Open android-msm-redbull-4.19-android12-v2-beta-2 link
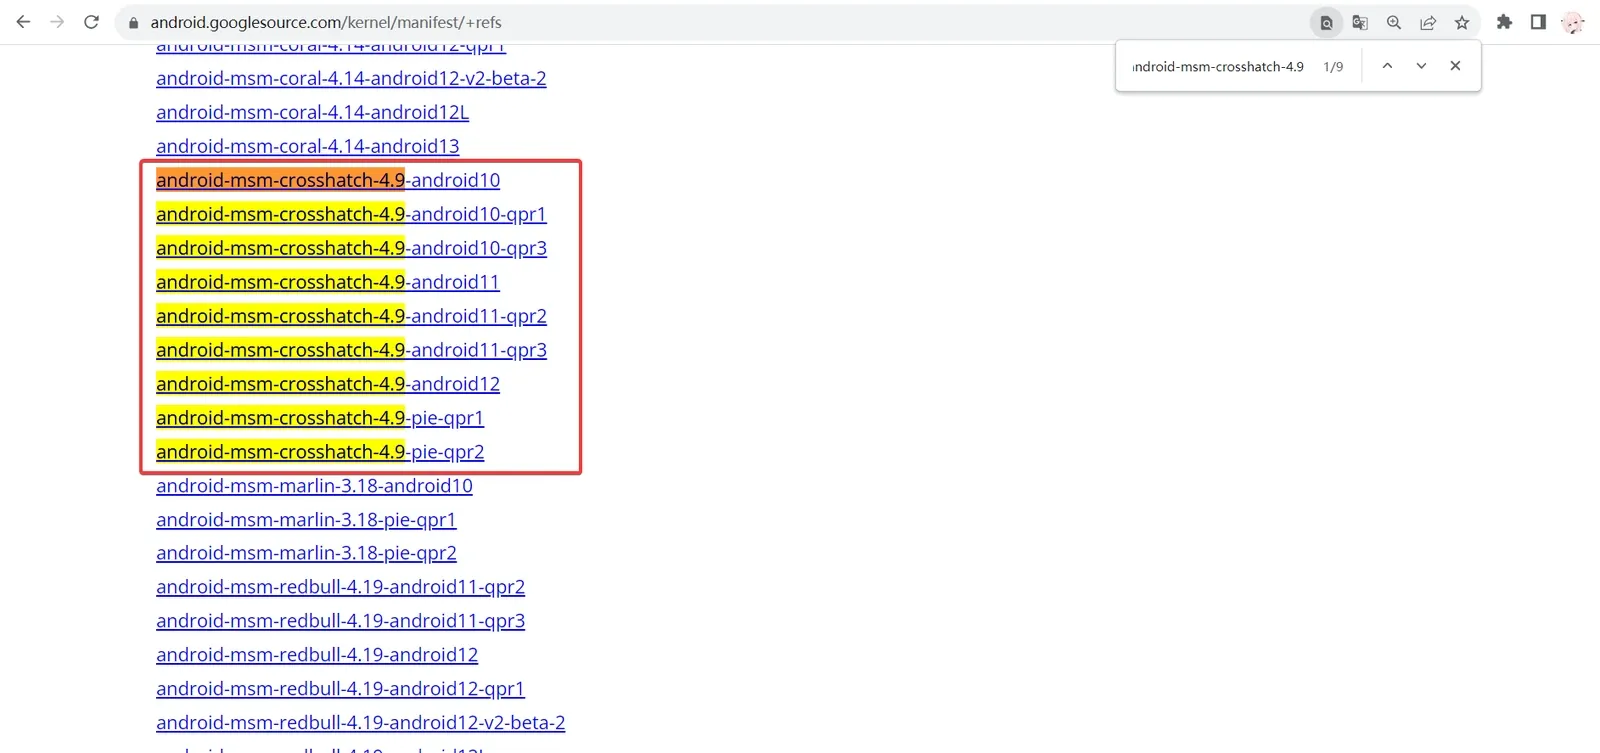Viewport: 1600px width, 753px height. click(360, 723)
